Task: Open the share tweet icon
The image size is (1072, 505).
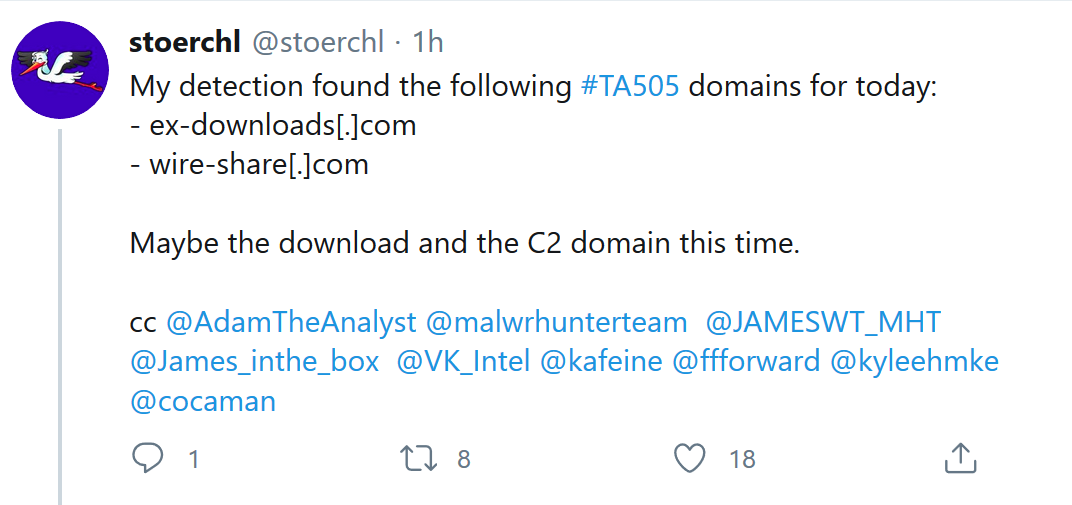Action: (959, 457)
